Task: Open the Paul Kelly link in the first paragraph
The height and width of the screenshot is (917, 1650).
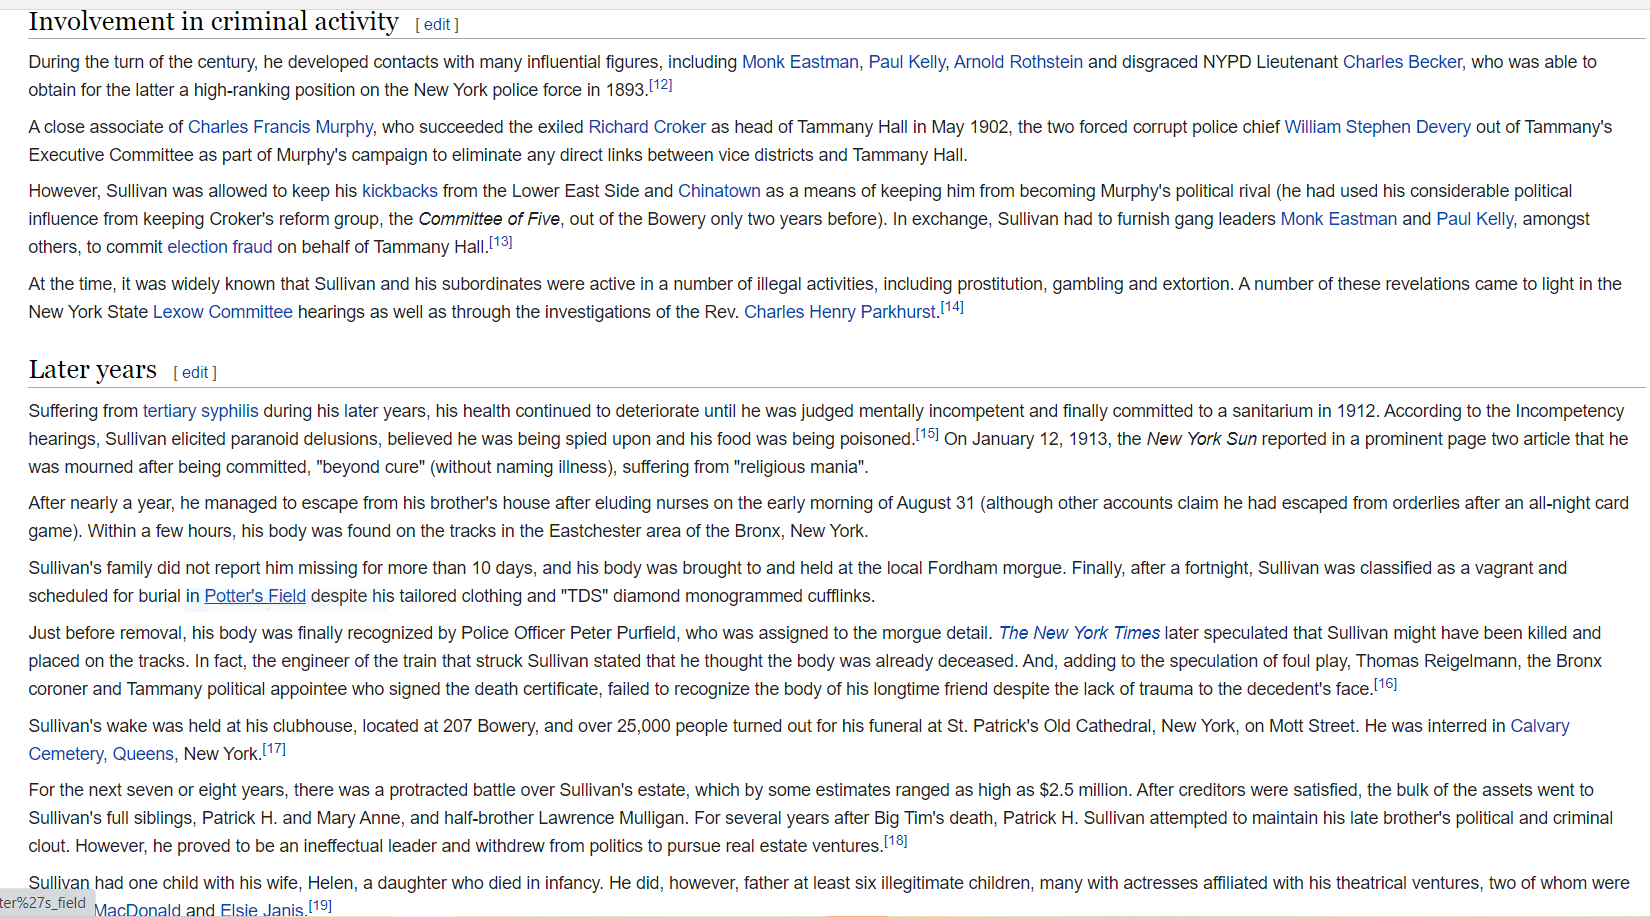Action: tap(906, 62)
